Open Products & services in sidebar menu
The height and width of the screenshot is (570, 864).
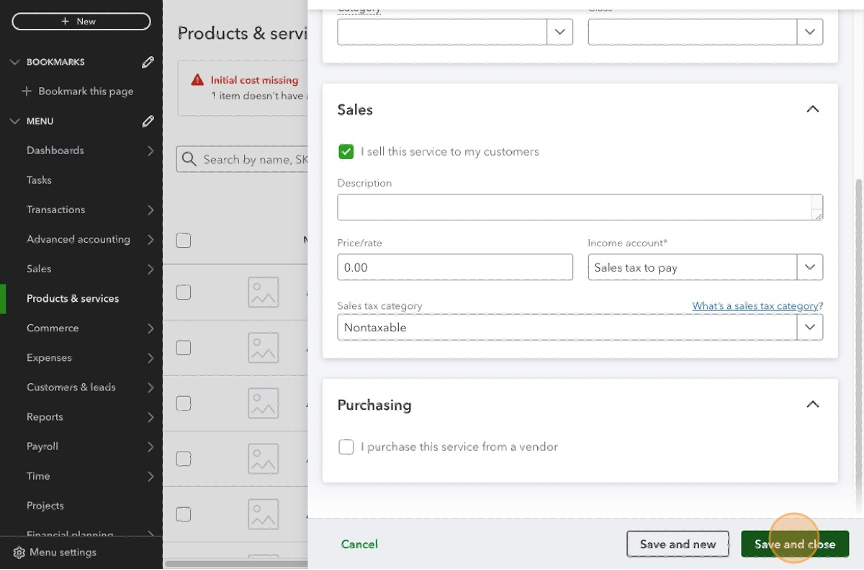[x=73, y=298]
